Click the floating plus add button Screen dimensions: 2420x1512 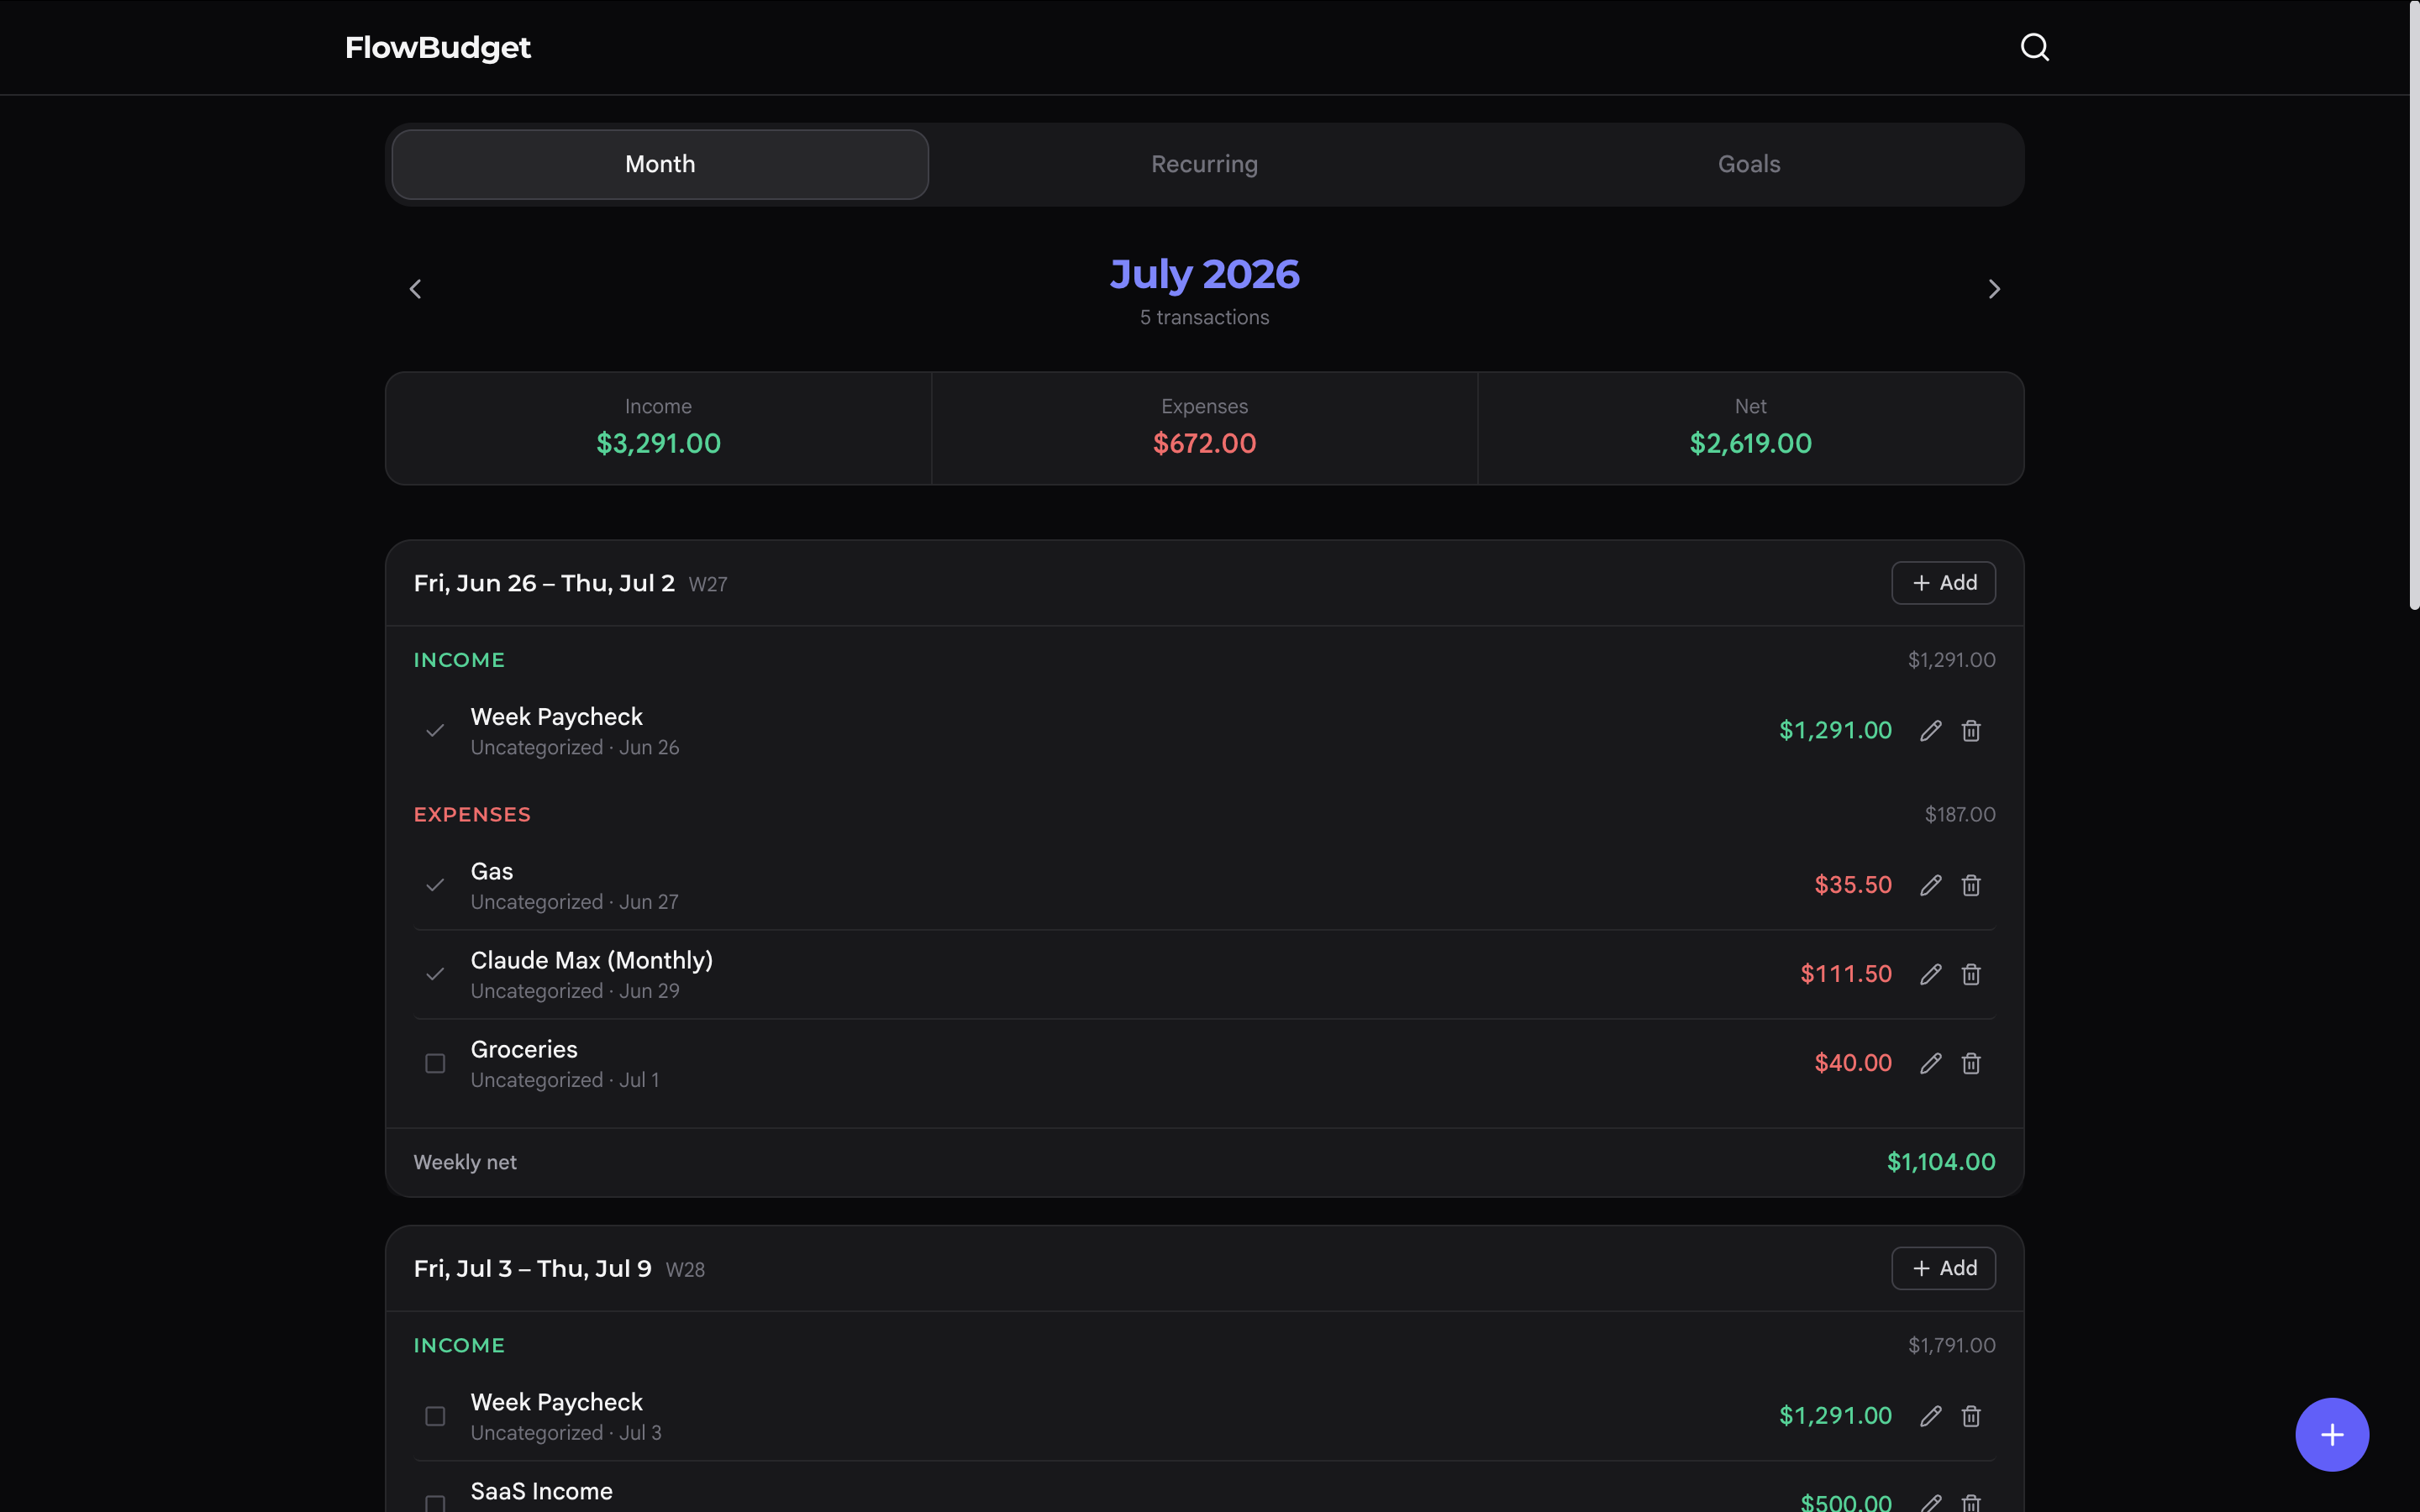2332,1434
